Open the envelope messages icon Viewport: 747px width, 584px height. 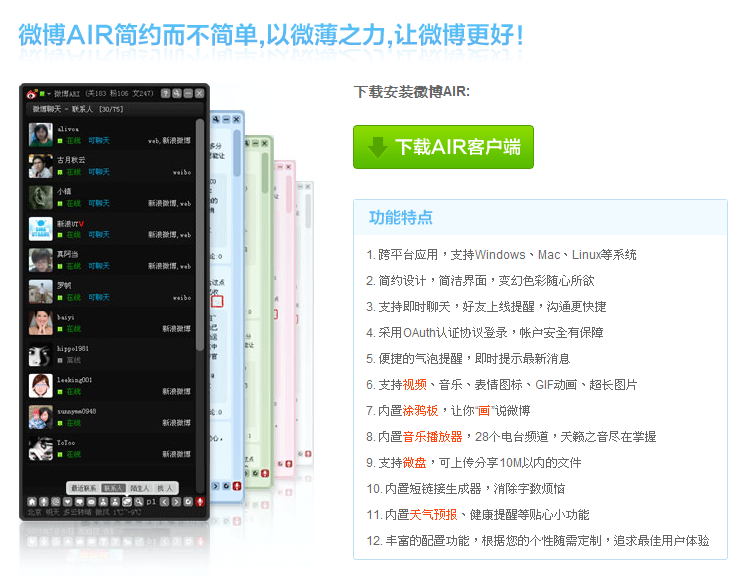(x=91, y=502)
